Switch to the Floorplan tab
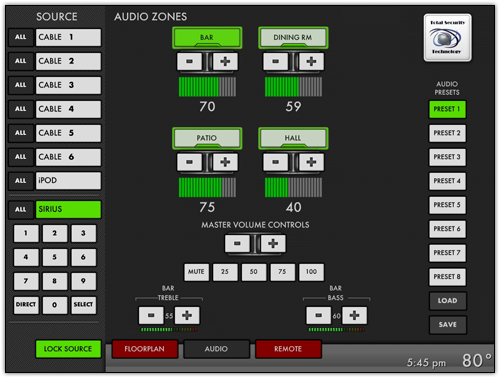500x378 pixels. (x=145, y=349)
